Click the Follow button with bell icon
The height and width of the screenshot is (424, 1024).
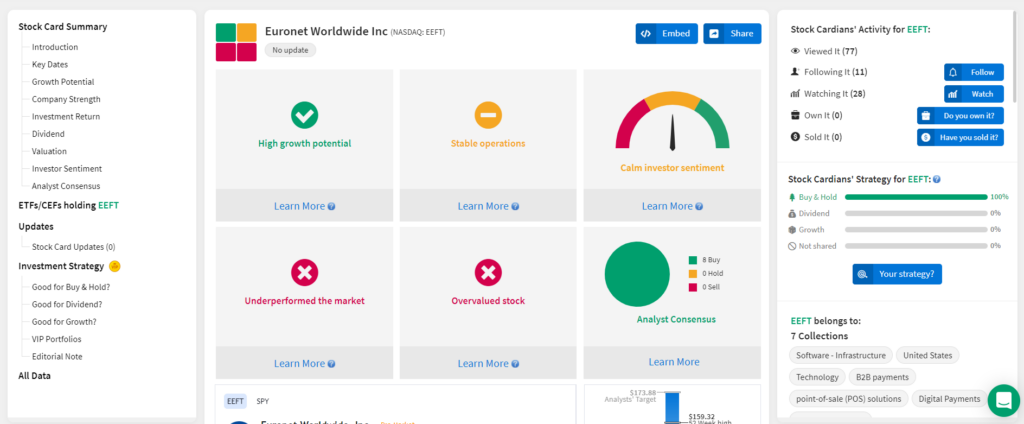(974, 72)
